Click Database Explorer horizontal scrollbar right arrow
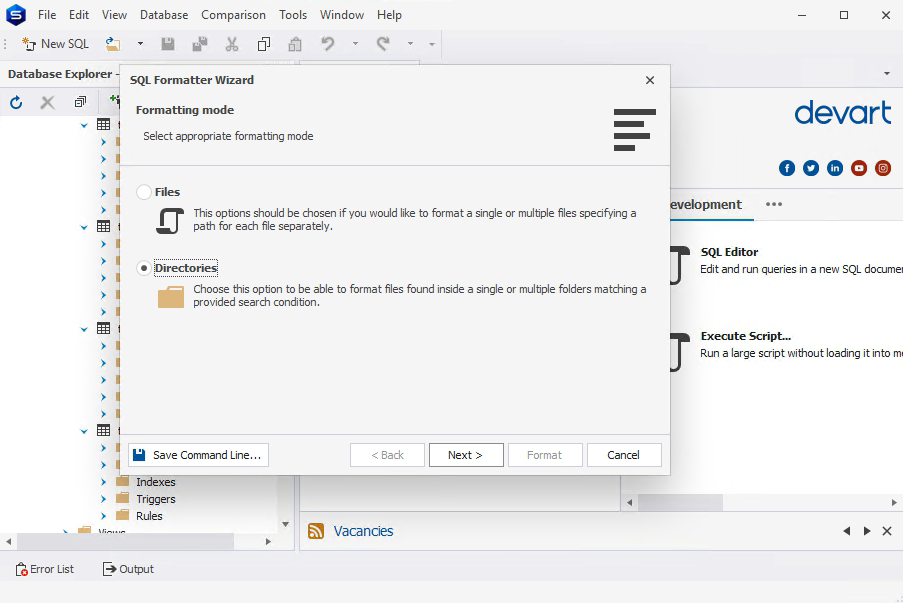The height and width of the screenshot is (603, 903). (268, 541)
